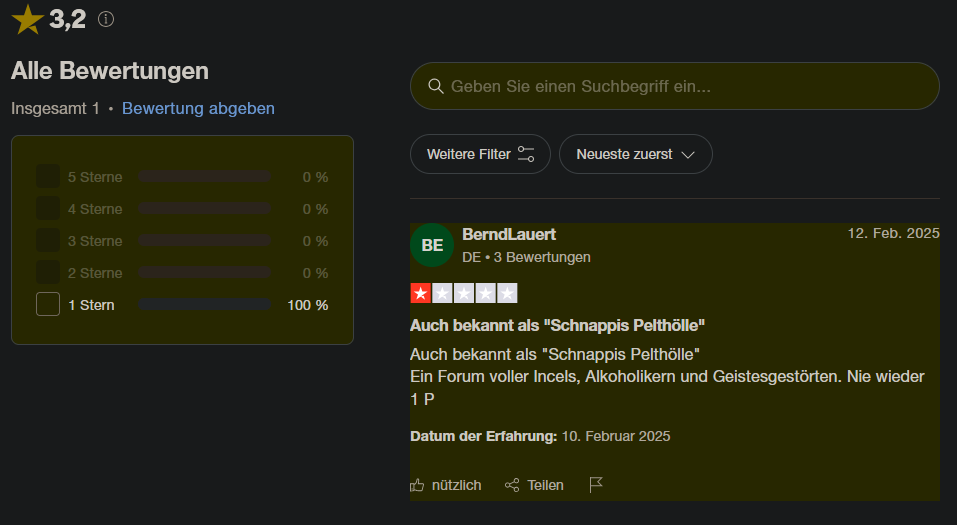Check the 5 Sterne filter checkbox
Viewport: 957px width, 525px height.
(x=48, y=176)
